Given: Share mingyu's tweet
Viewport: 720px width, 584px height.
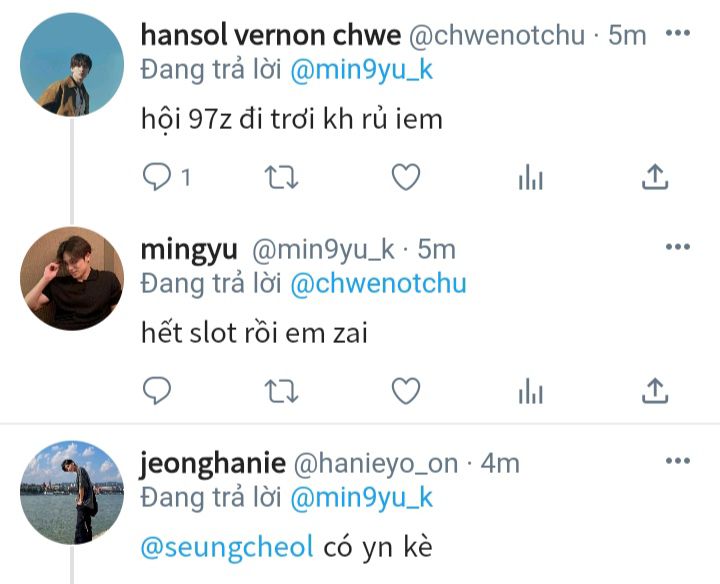Looking at the screenshot, I should 655,390.
